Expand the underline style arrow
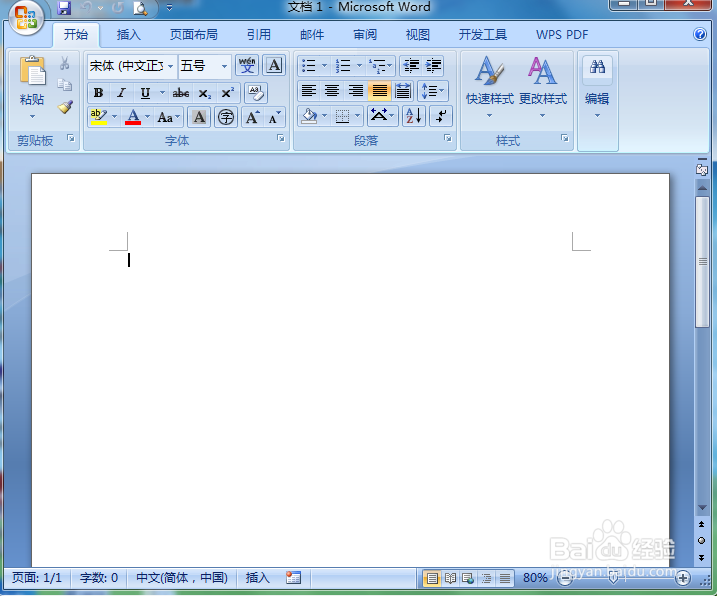This screenshot has width=717, height=596. [162, 93]
